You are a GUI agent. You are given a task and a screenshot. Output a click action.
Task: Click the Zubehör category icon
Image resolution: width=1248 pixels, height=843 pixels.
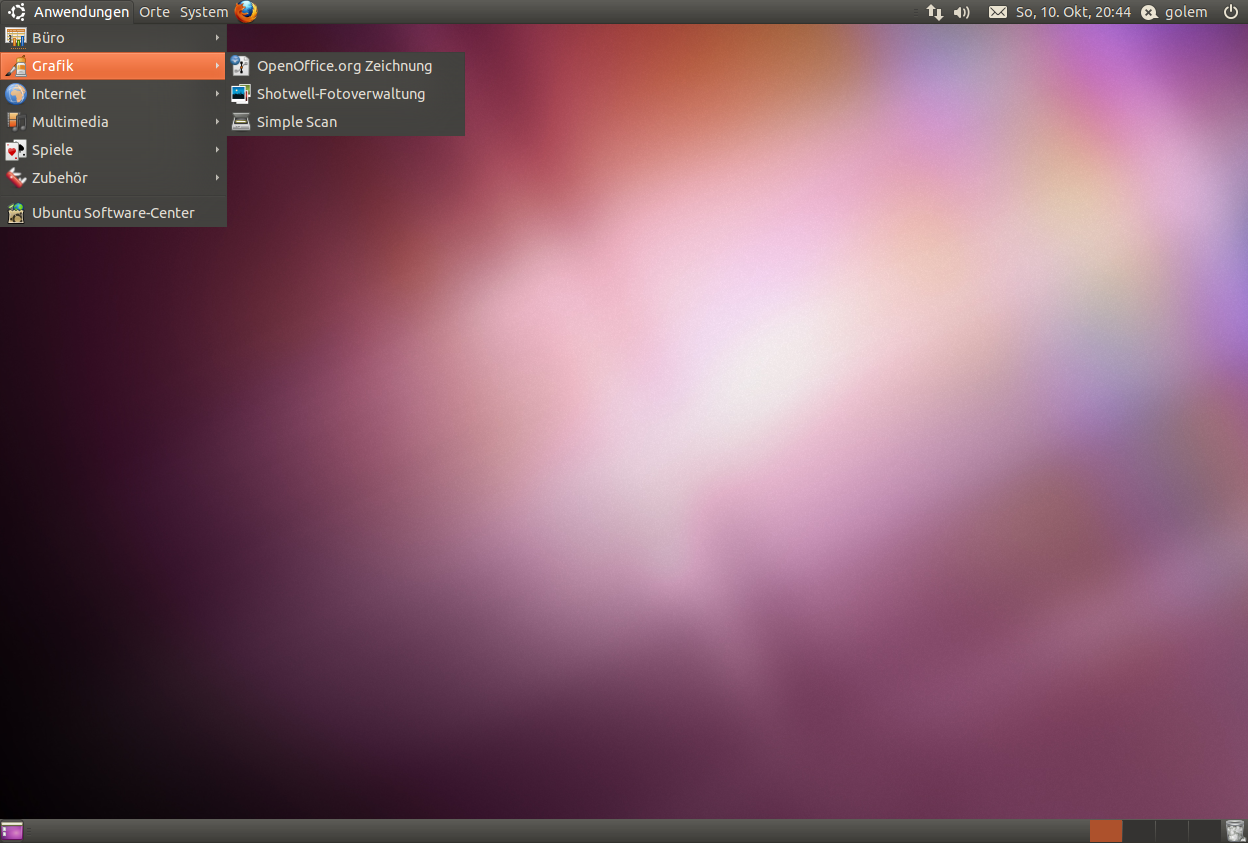pyautogui.click(x=16, y=178)
